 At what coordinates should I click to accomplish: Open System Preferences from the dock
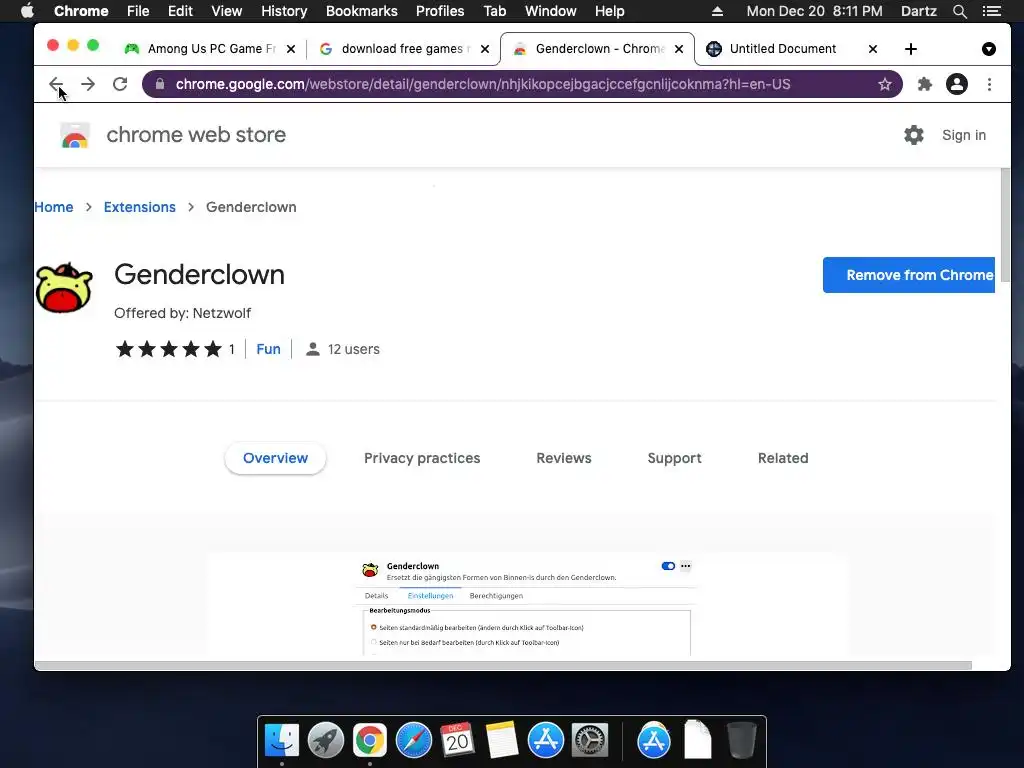click(x=590, y=741)
